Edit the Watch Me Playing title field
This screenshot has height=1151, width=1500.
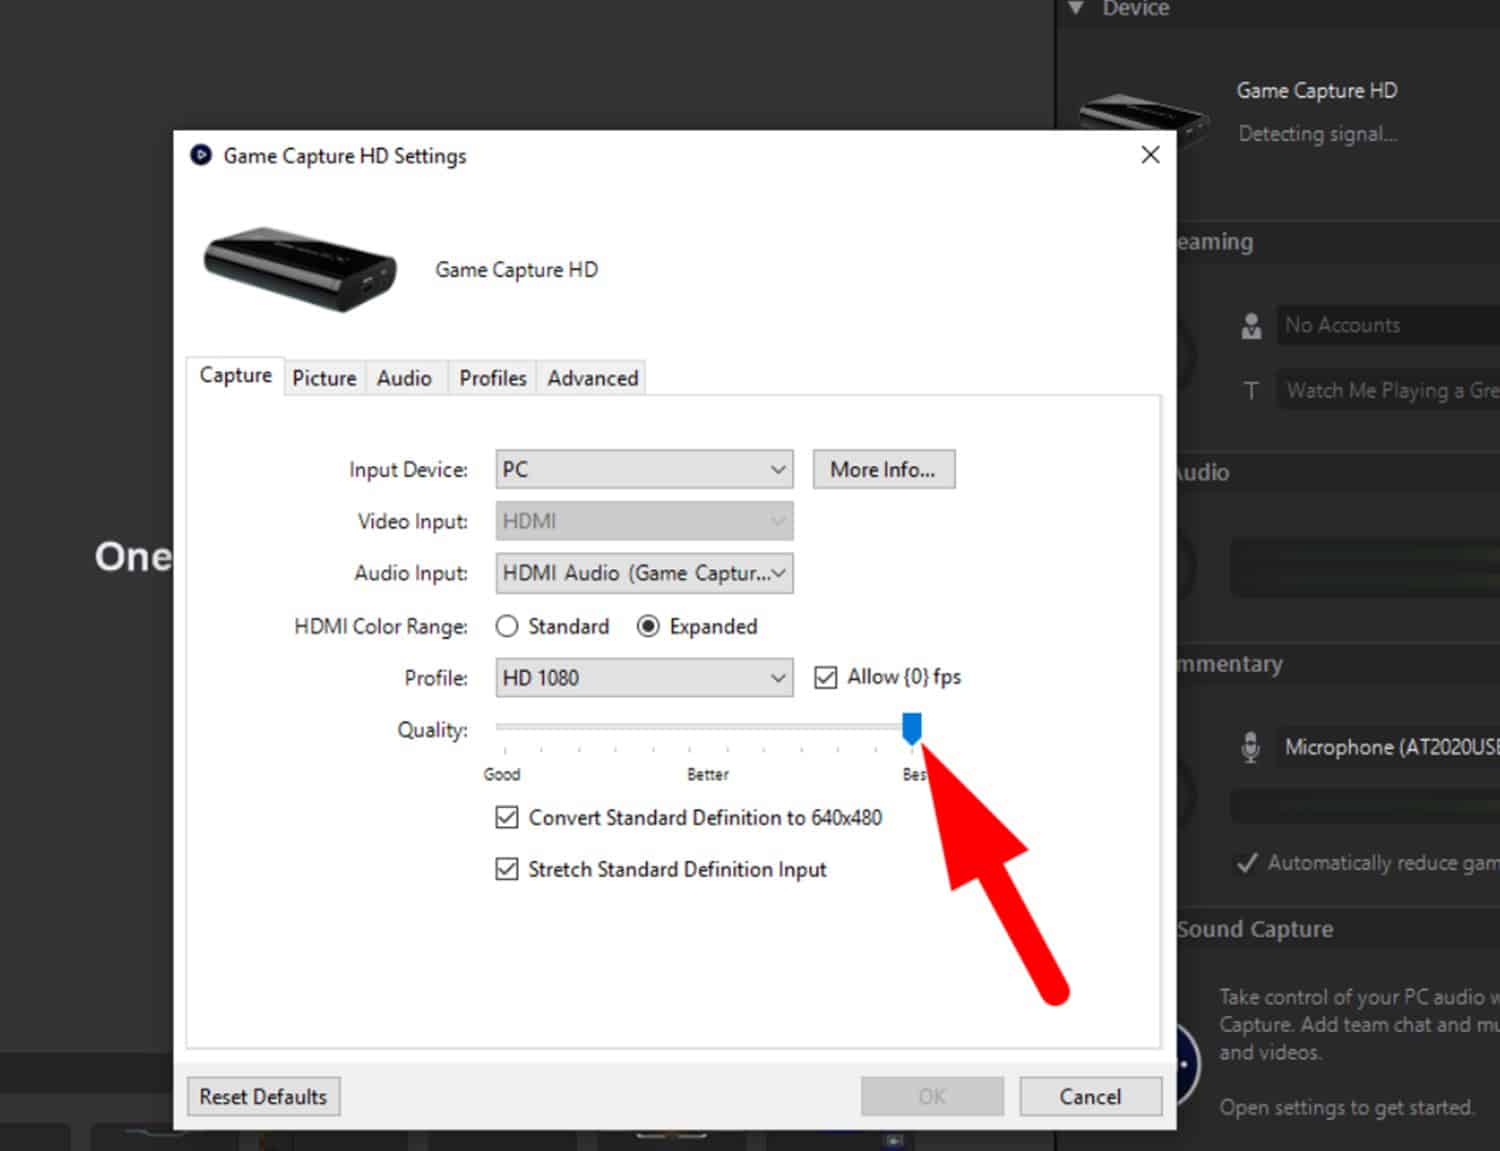(x=1388, y=390)
